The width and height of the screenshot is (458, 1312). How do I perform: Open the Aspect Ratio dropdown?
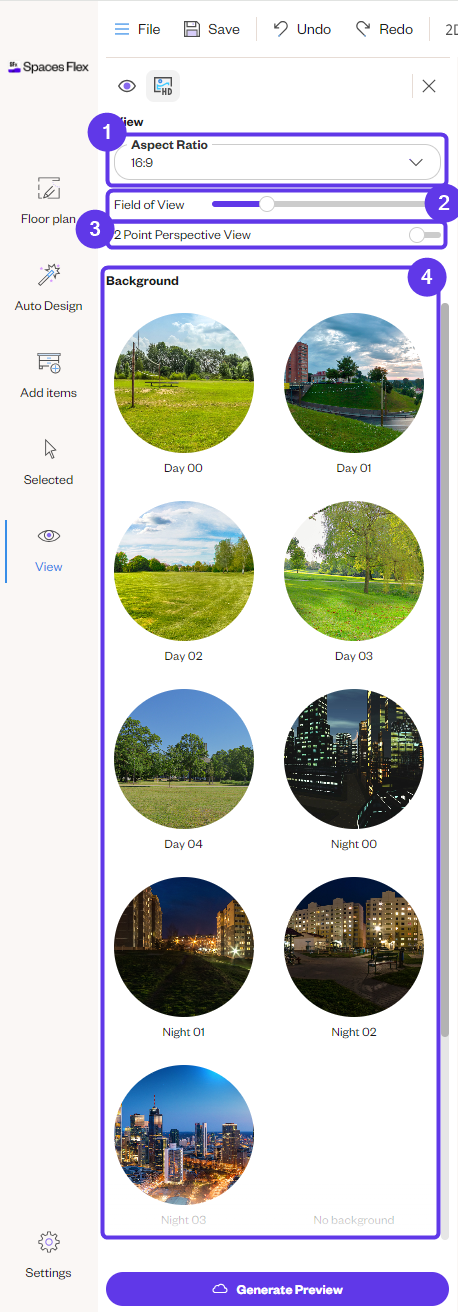(277, 162)
